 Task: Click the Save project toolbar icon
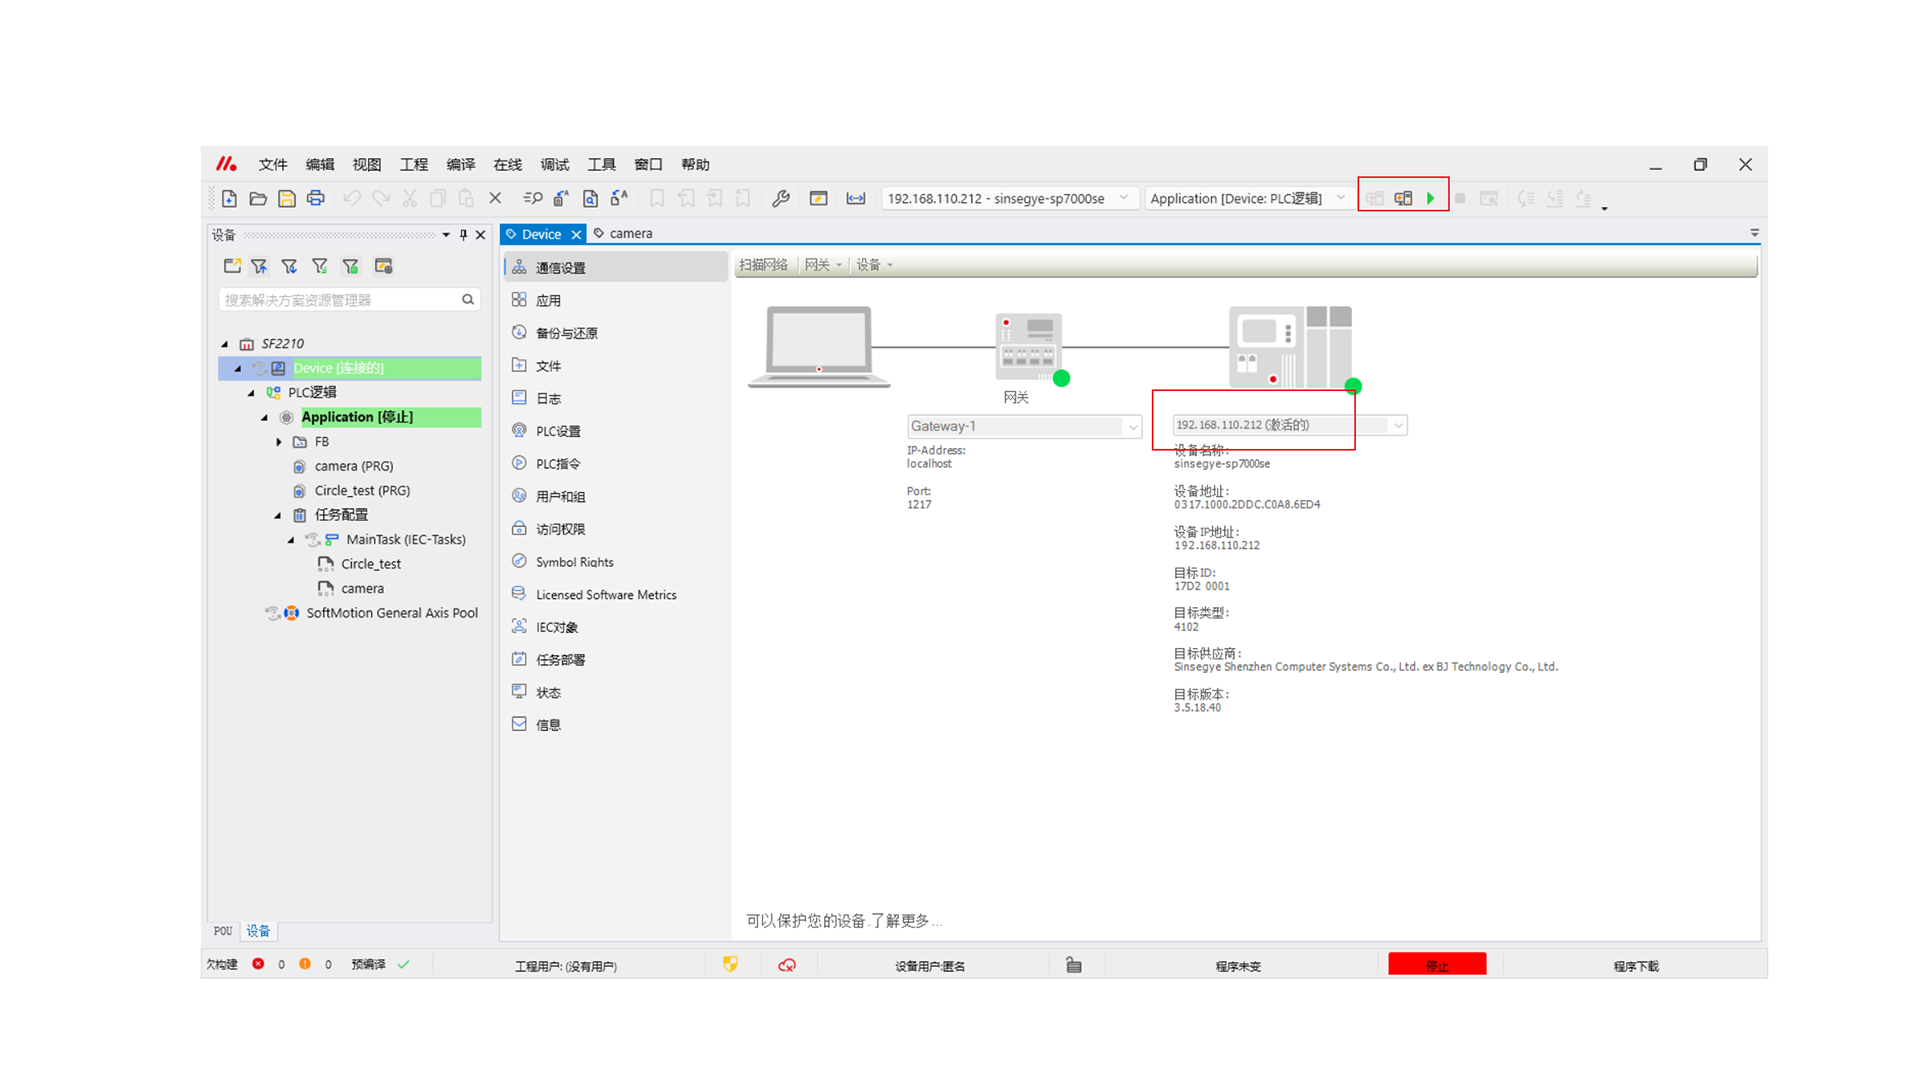[287, 198]
